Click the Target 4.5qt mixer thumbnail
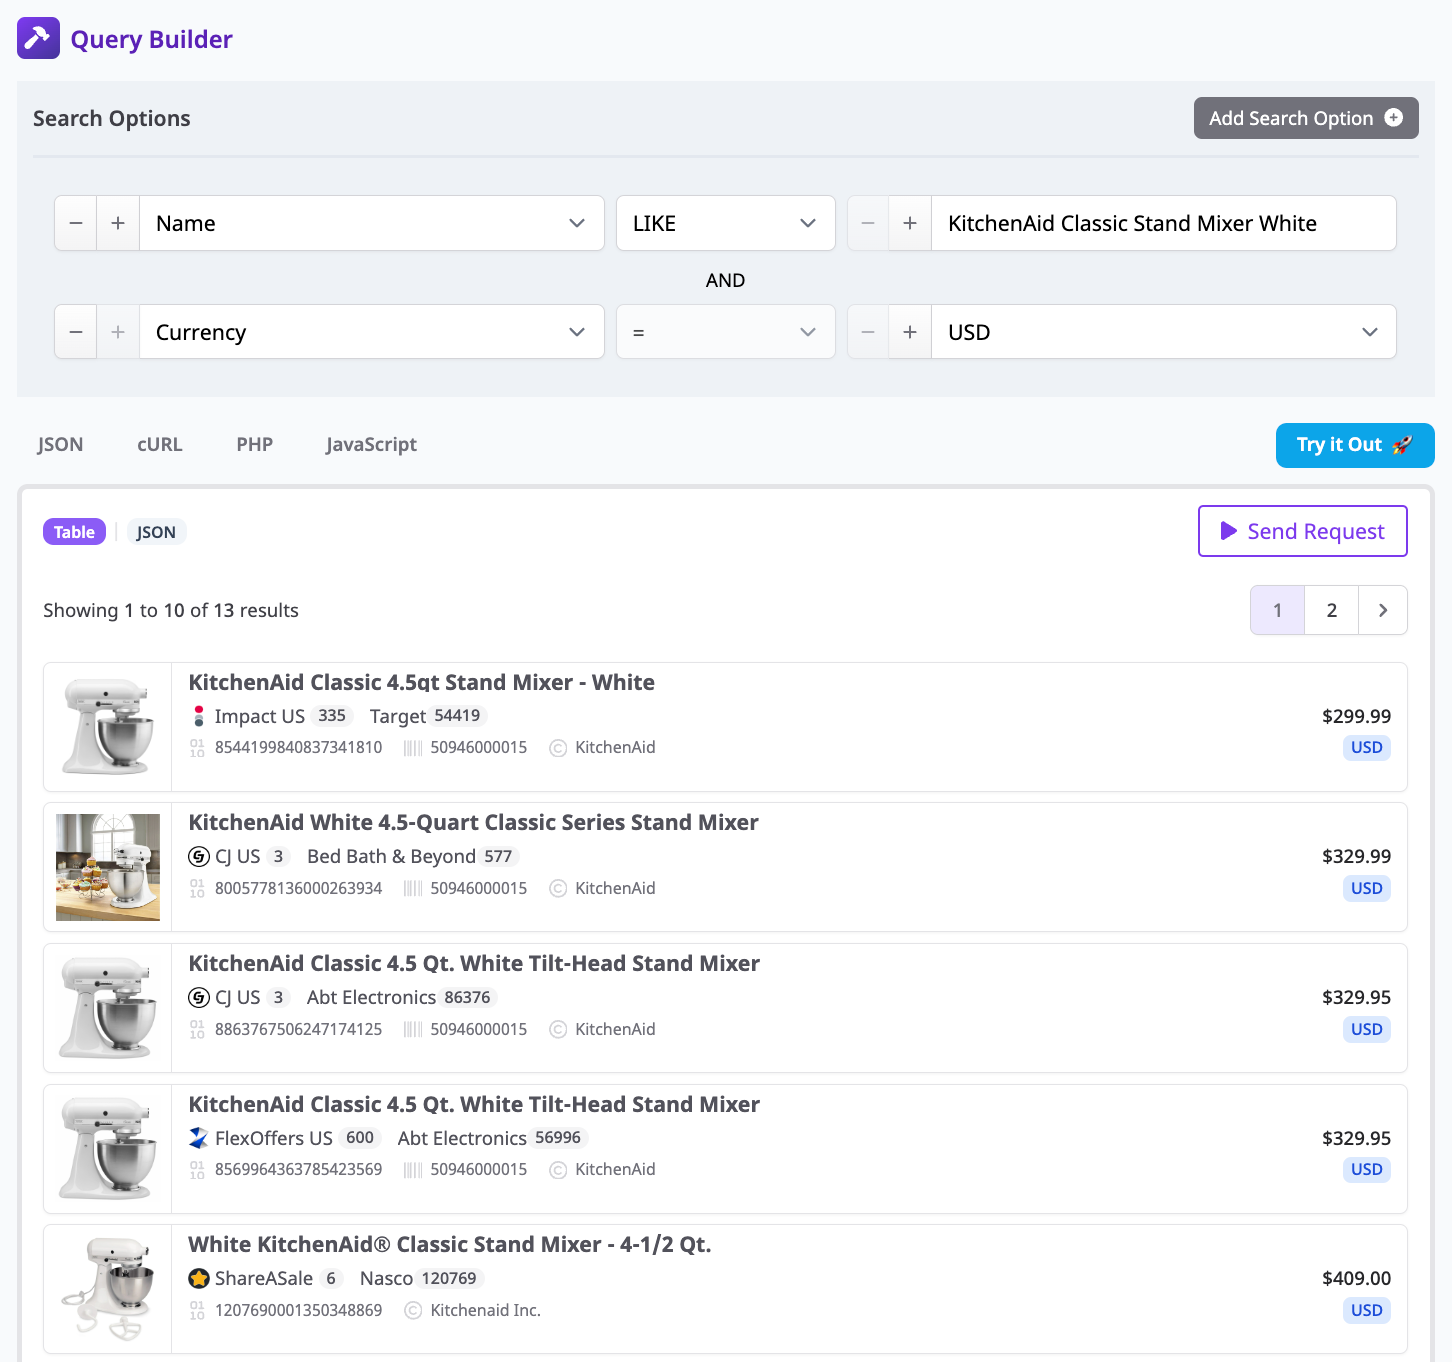Viewport: 1452px width, 1362px height. pos(108,727)
